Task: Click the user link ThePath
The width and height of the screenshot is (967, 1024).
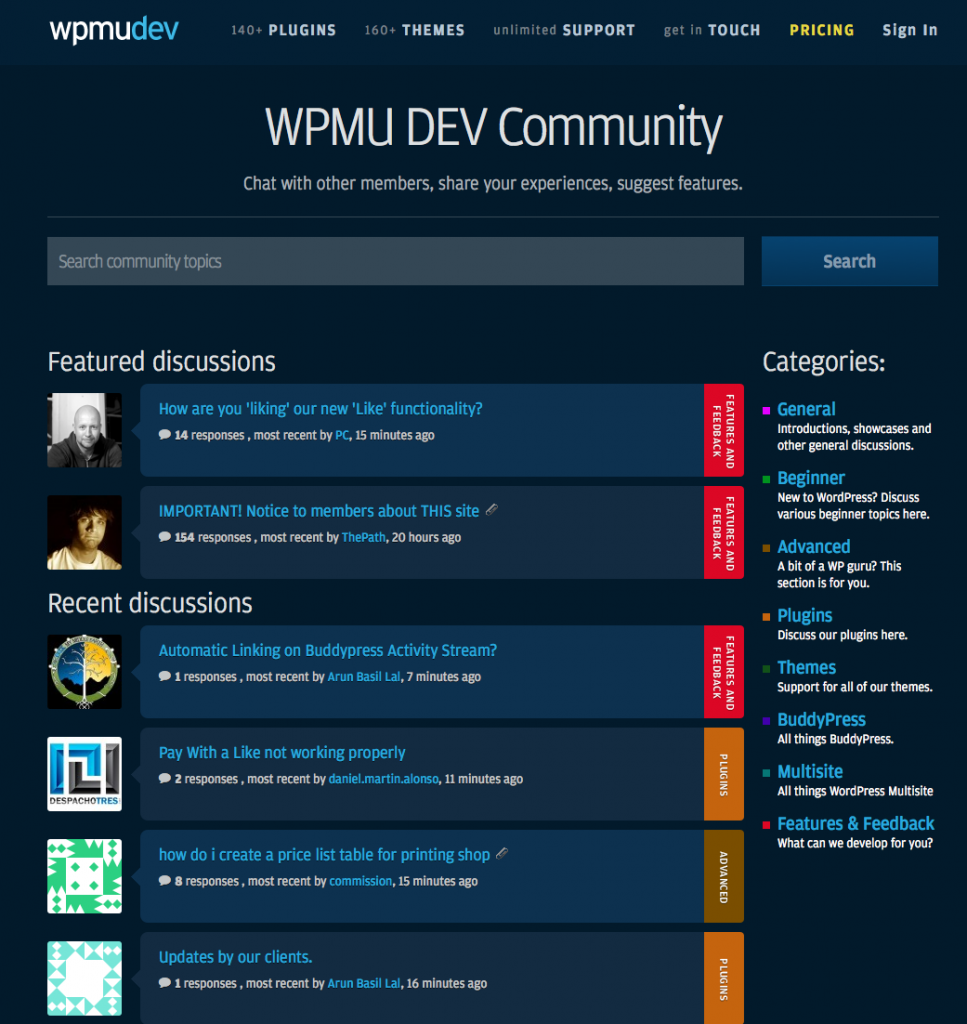Action: click(364, 537)
